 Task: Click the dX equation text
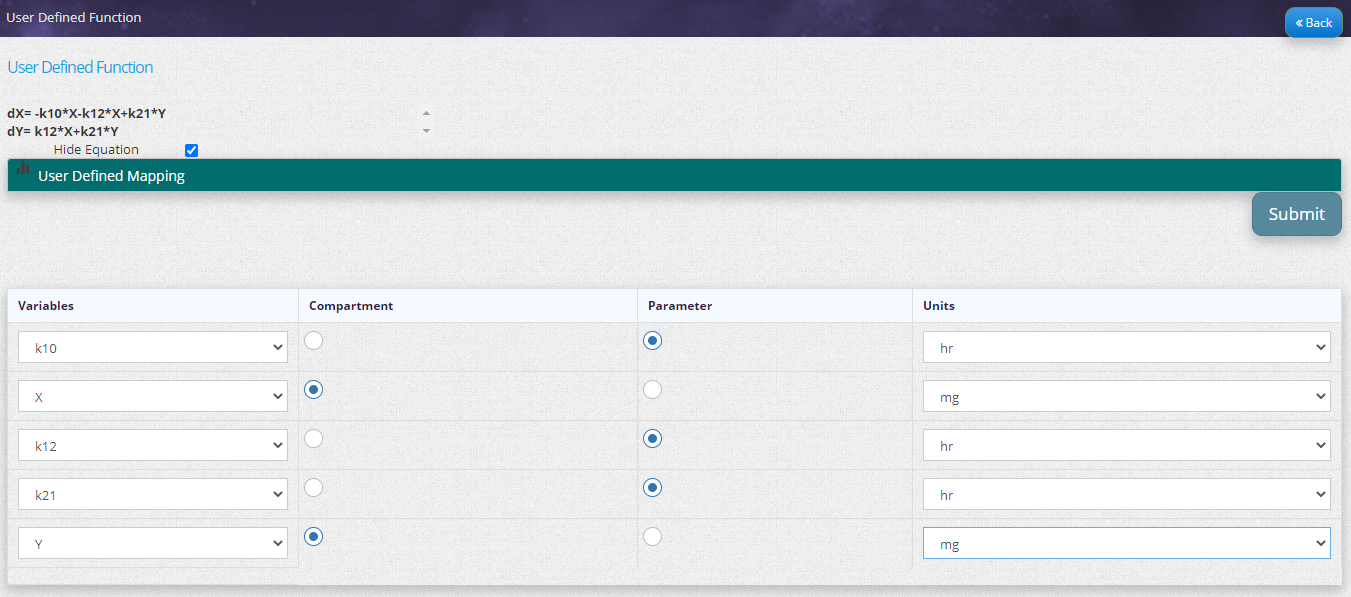tap(86, 113)
